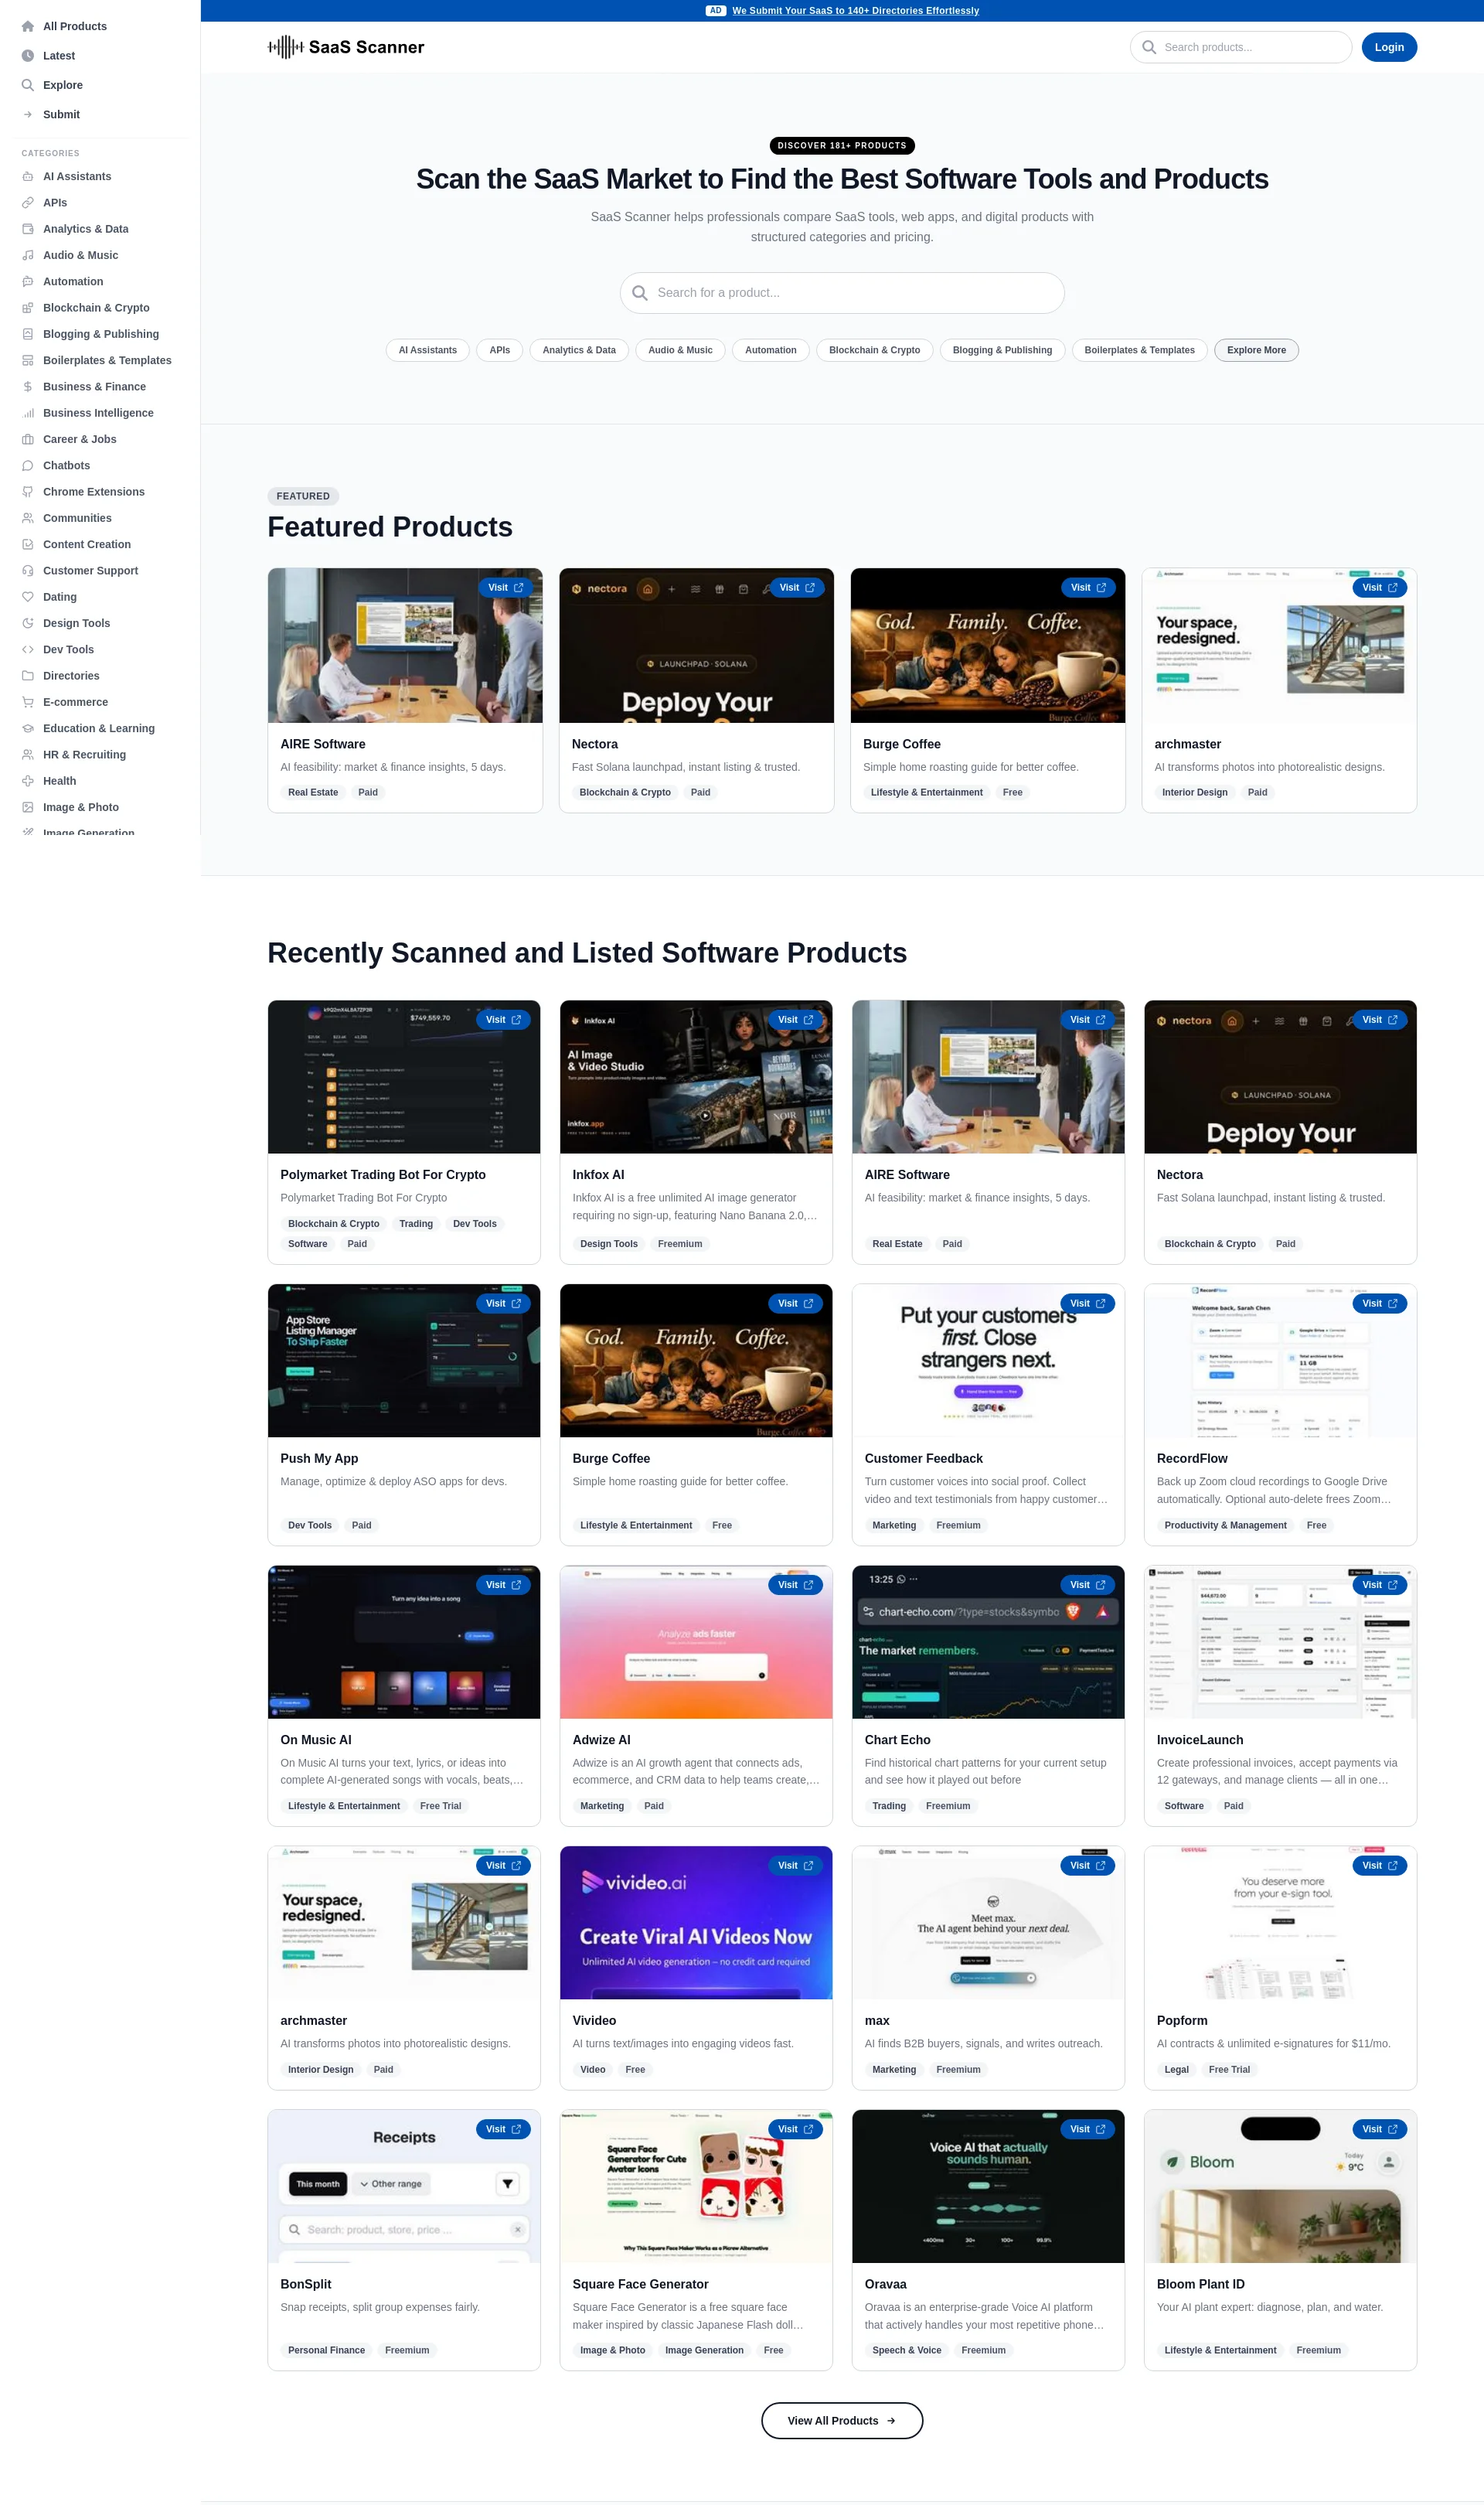Open the Customer Feedback product thumbnail

pos(988,1361)
